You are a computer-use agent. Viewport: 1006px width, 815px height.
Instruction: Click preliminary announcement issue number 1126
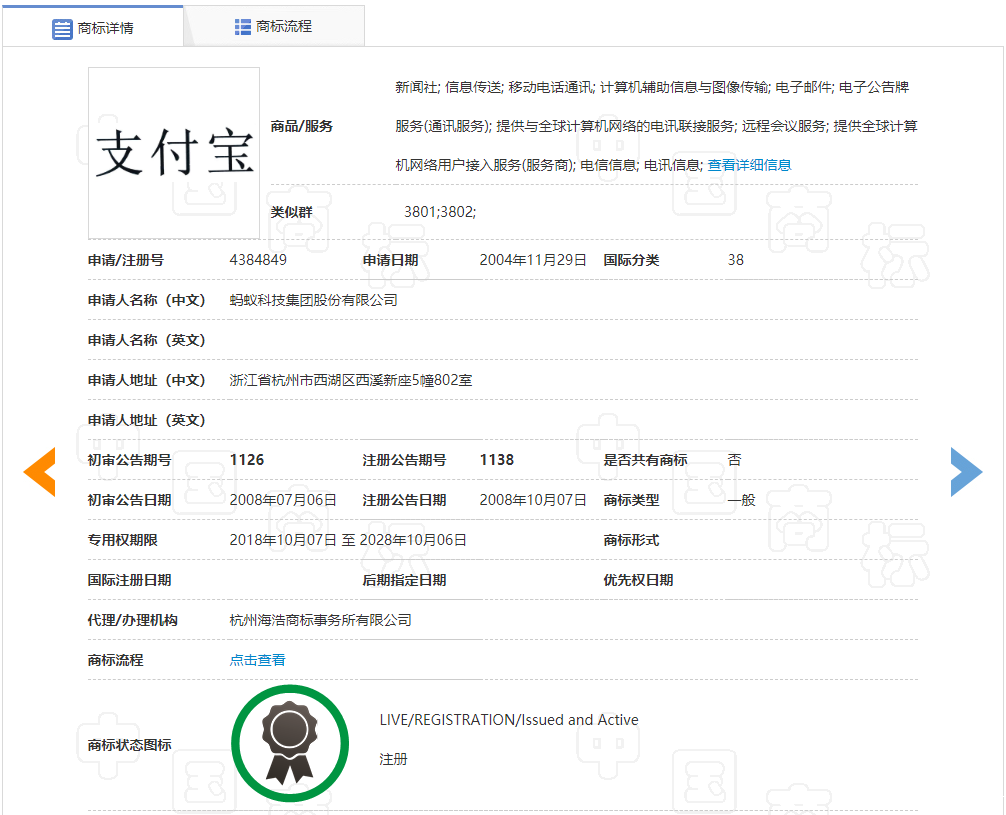(x=247, y=460)
